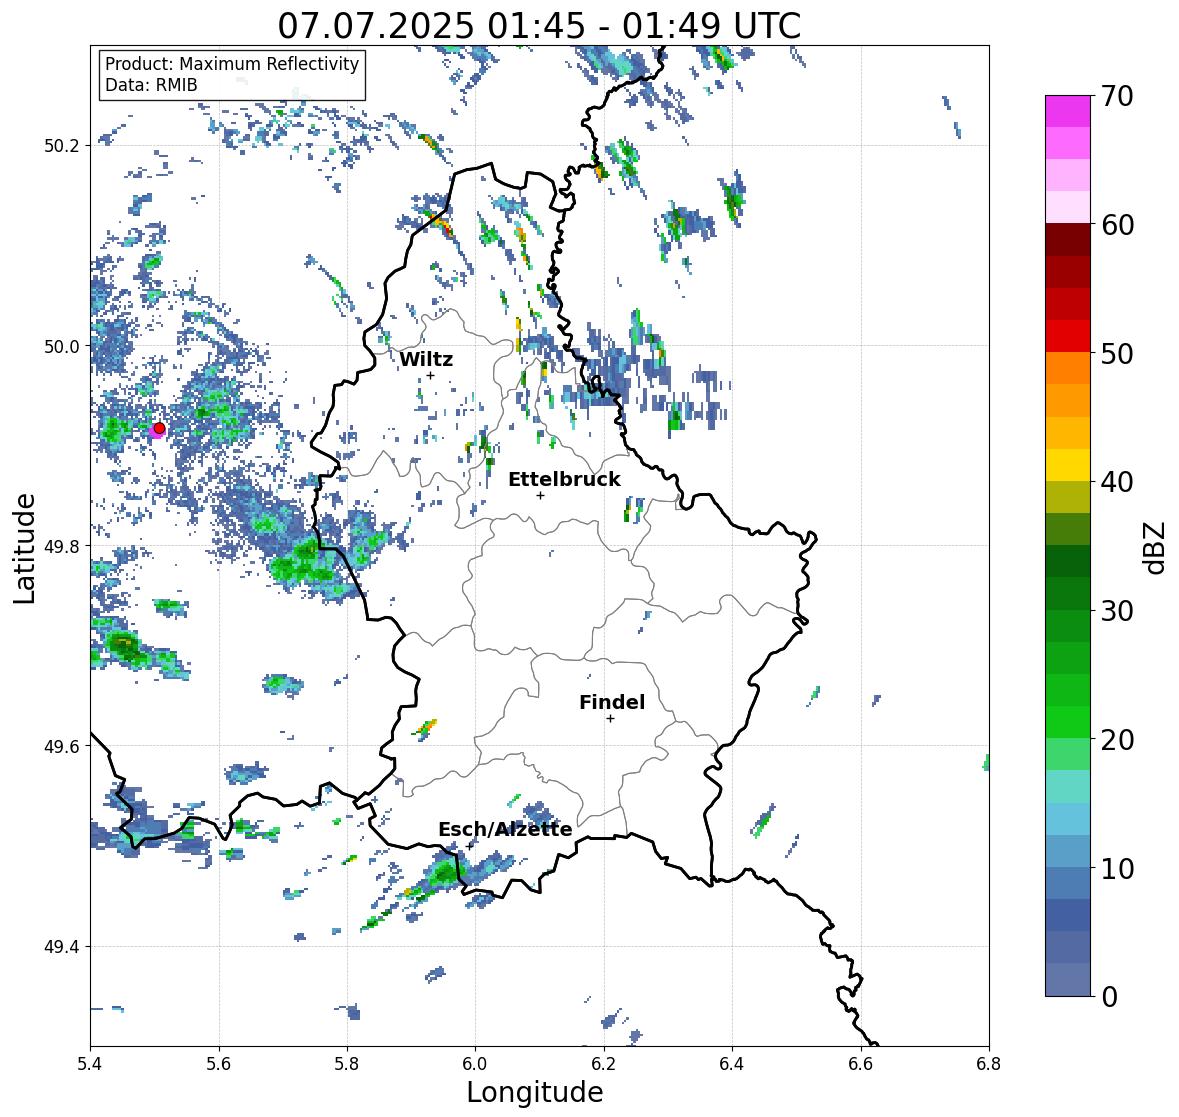
Task: Click longitude tick label 5.6
Action: tap(219, 1064)
